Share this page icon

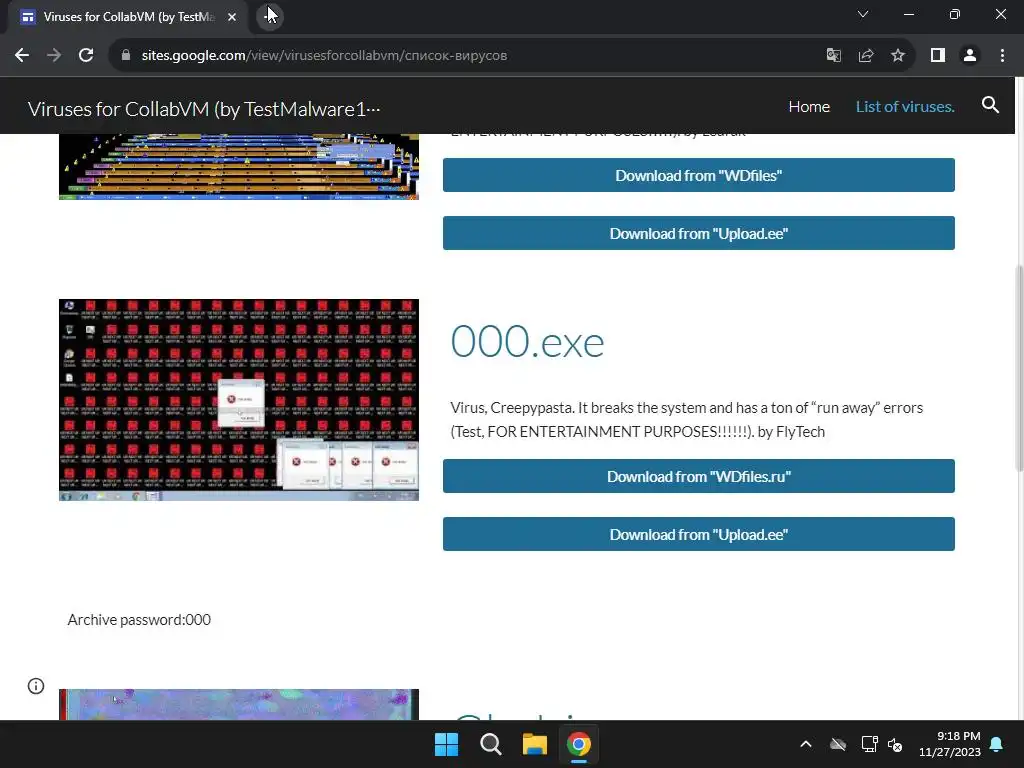[x=866, y=56]
